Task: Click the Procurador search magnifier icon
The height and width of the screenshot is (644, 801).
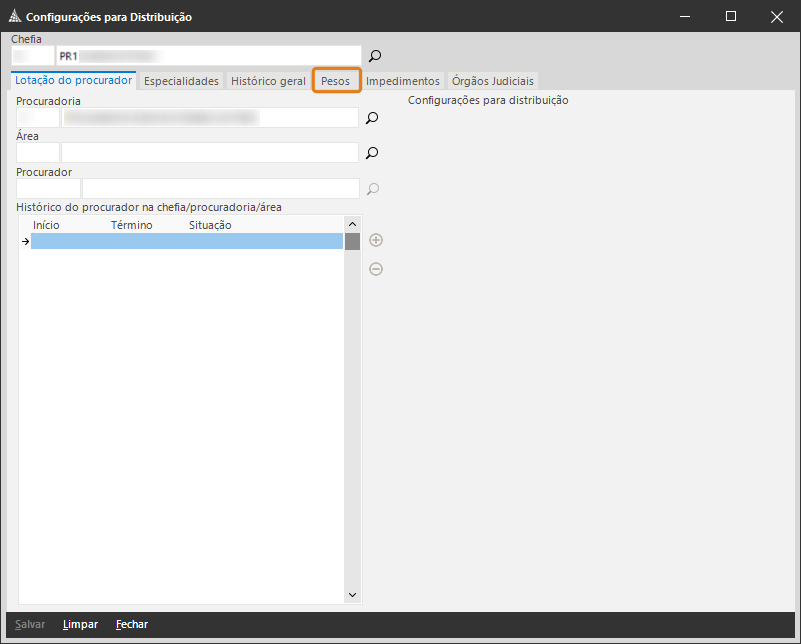Action: pyautogui.click(x=371, y=188)
